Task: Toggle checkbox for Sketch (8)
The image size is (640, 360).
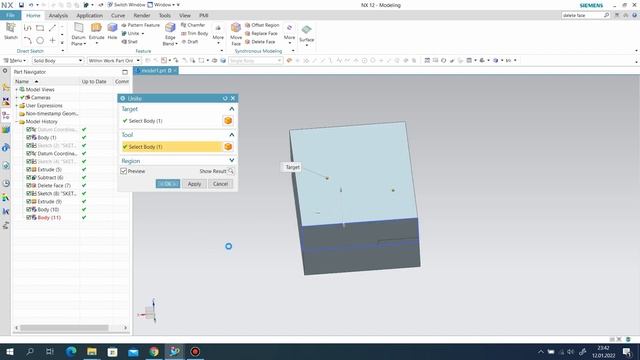Action: (x=29, y=193)
